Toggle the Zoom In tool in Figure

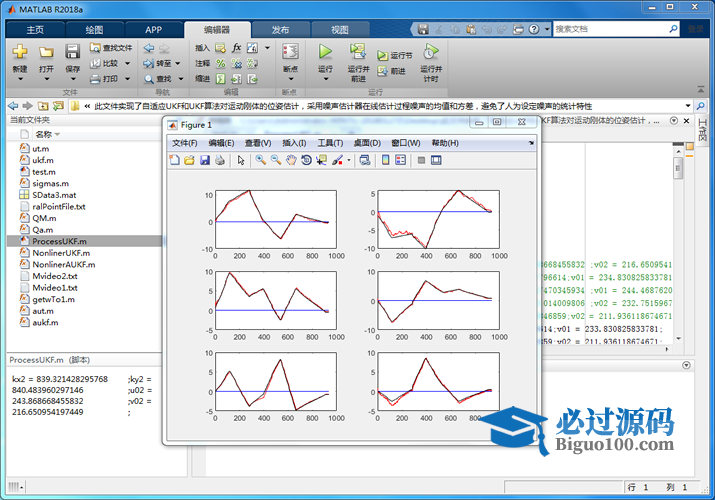pyautogui.click(x=261, y=160)
